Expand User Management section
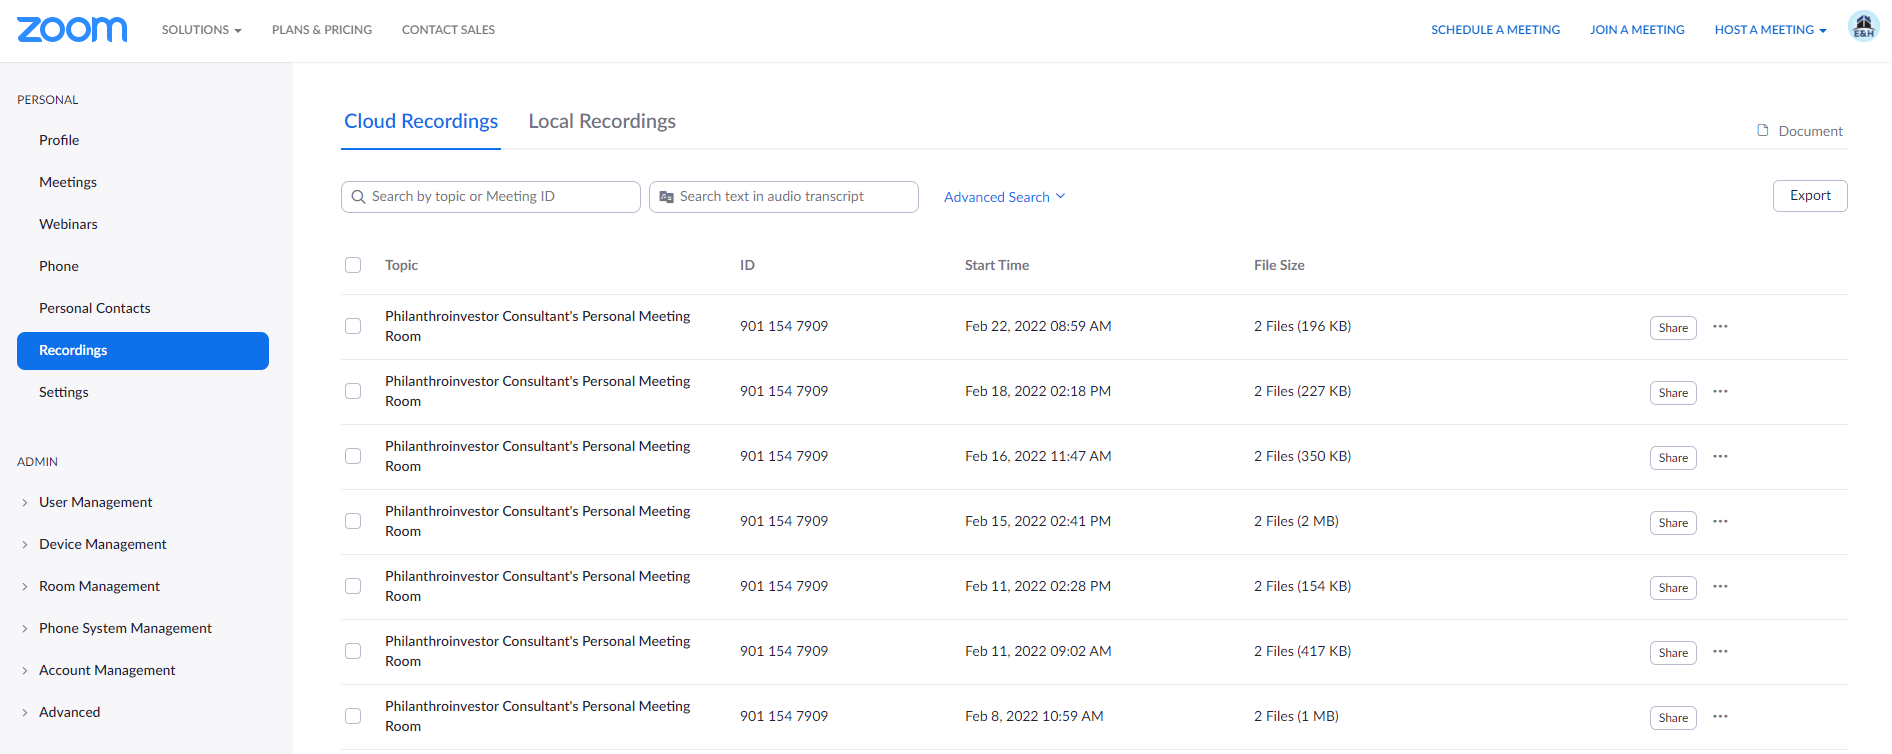This screenshot has height=754, width=1892. click(x=95, y=502)
